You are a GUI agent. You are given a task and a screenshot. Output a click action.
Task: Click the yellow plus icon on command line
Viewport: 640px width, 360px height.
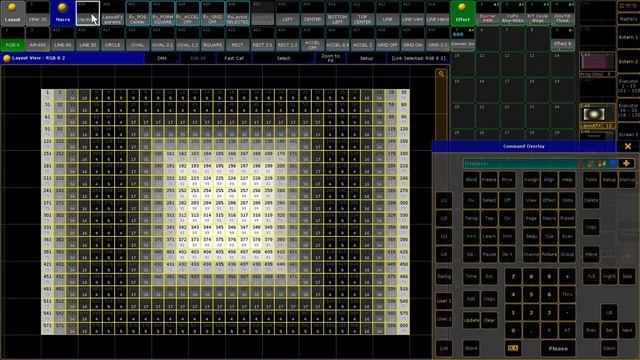626,163
